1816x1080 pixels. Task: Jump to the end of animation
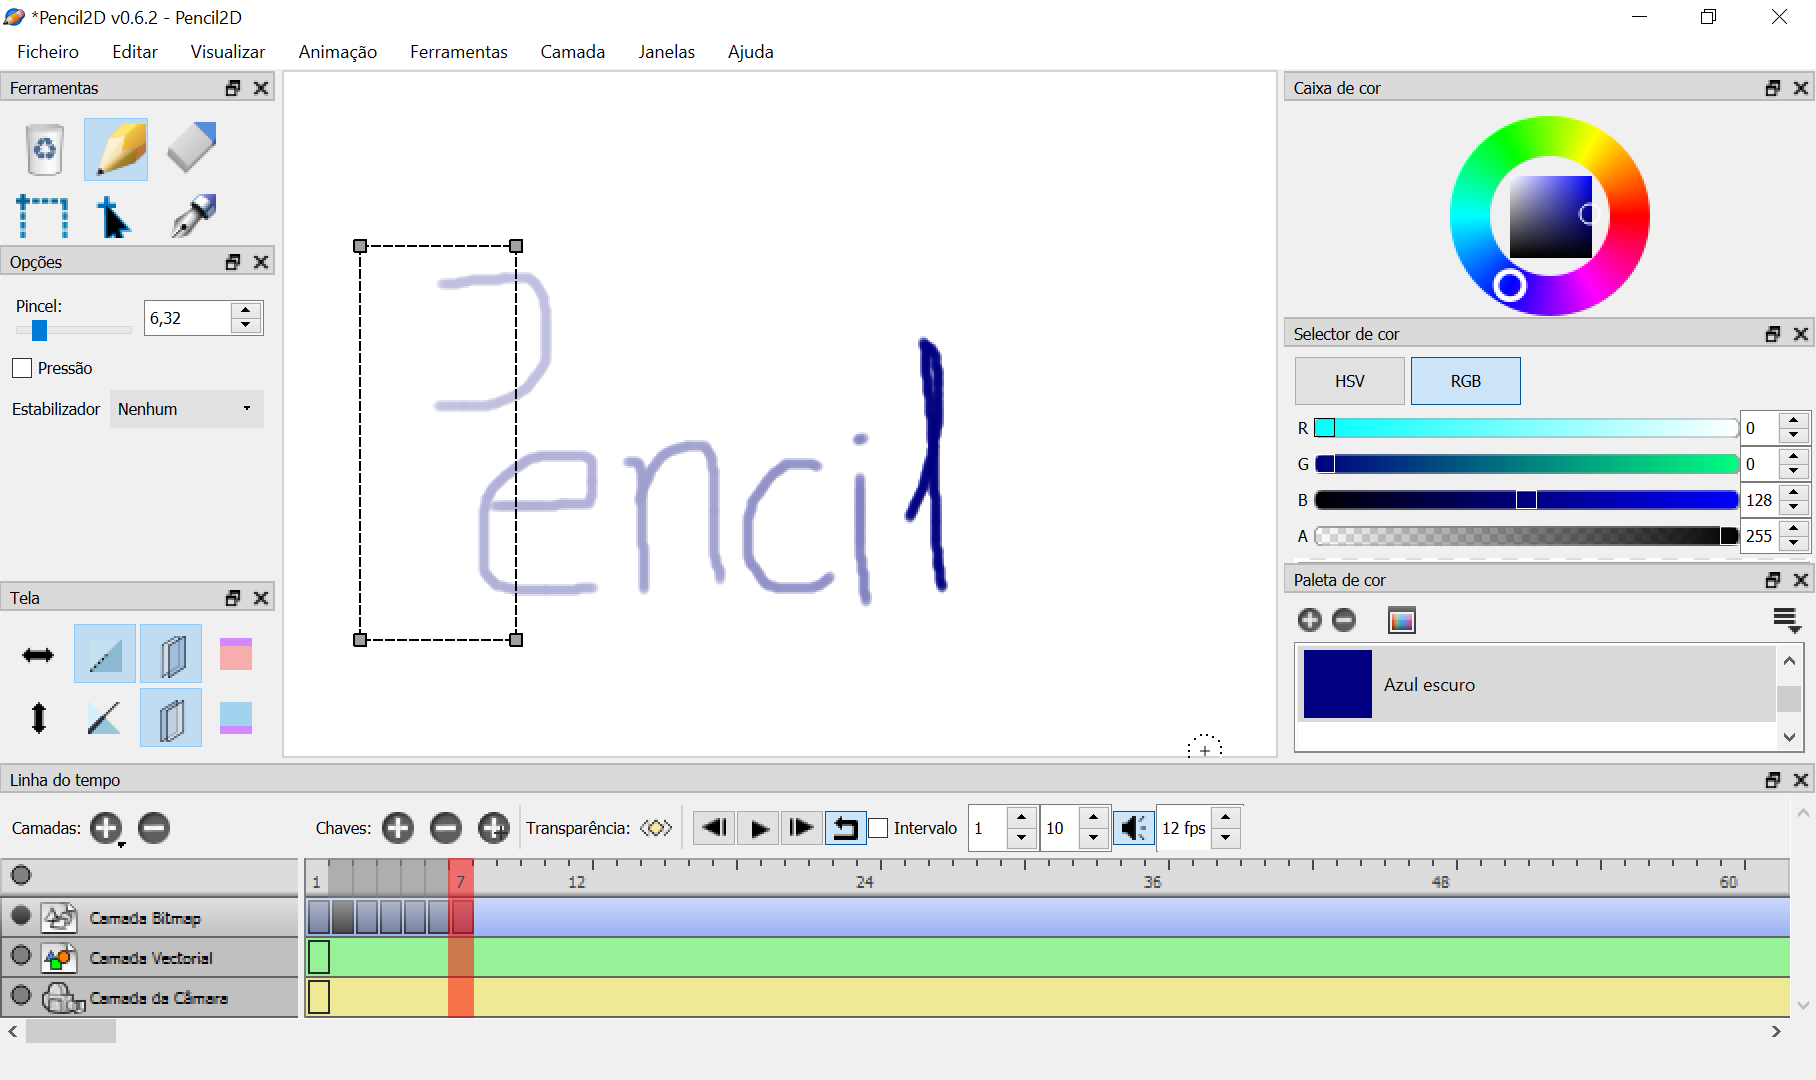(x=802, y=828)
